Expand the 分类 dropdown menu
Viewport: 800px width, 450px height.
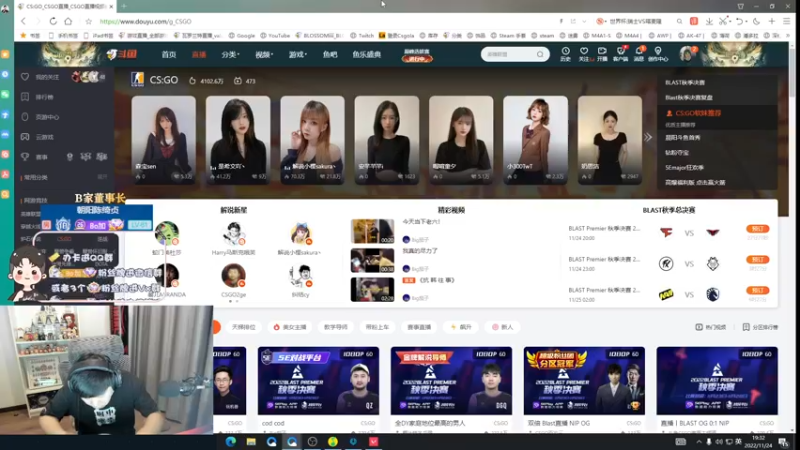[230, 55]
